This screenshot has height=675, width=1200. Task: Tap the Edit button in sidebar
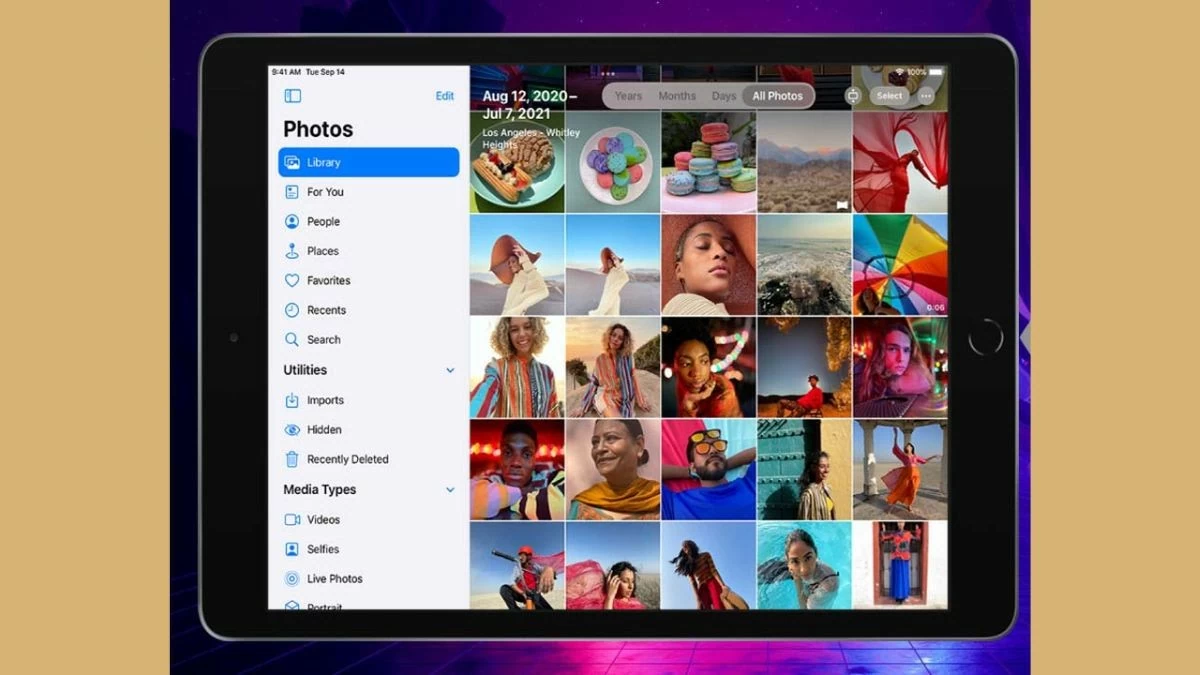[x=444, y=96]
